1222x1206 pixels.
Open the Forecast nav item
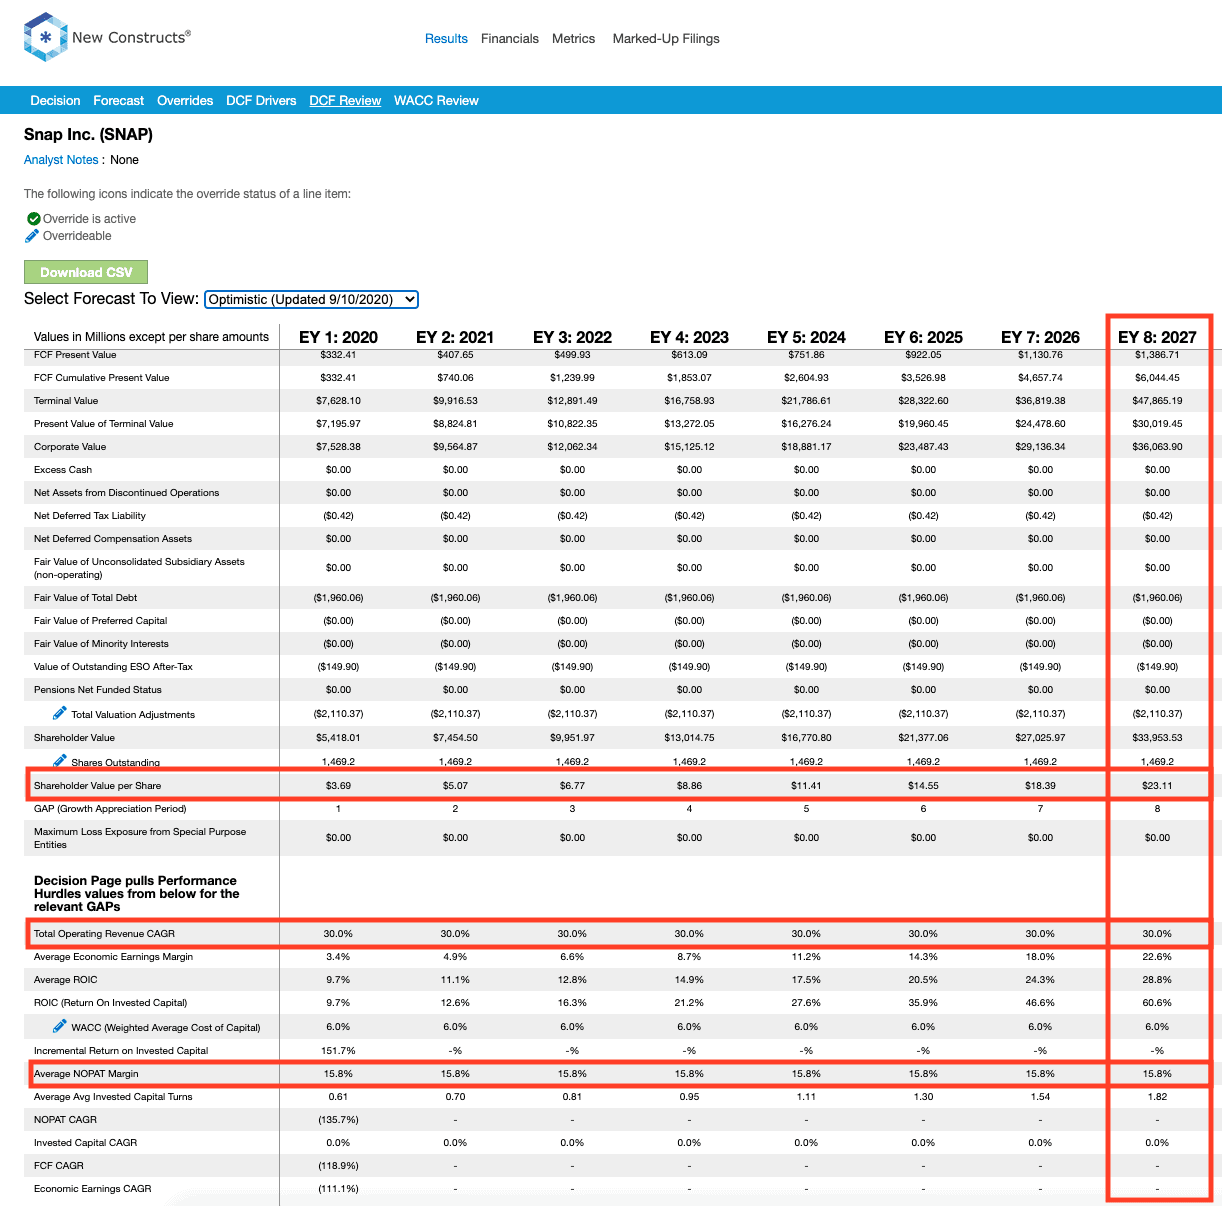click(119, 101)
